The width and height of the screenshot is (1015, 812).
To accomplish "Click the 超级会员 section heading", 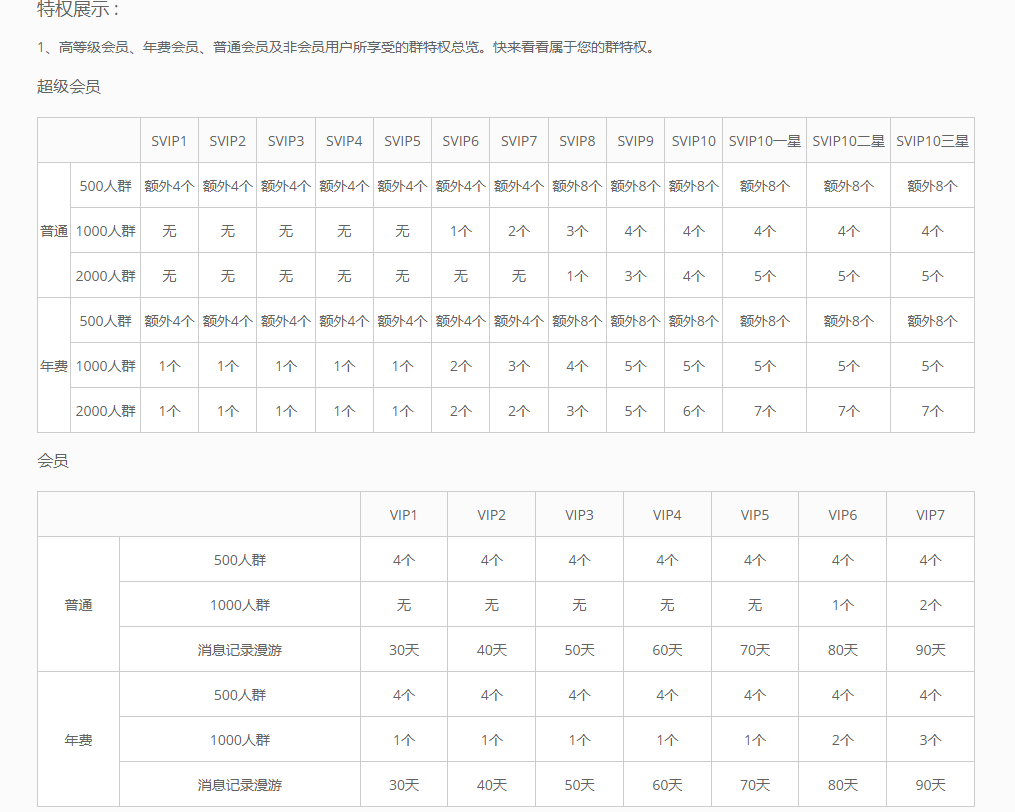I will 69,87.
